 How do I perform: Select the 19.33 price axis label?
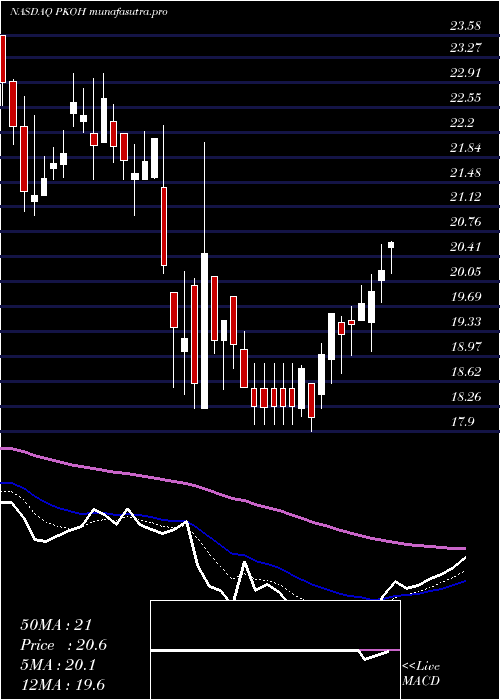pos(465,321)
